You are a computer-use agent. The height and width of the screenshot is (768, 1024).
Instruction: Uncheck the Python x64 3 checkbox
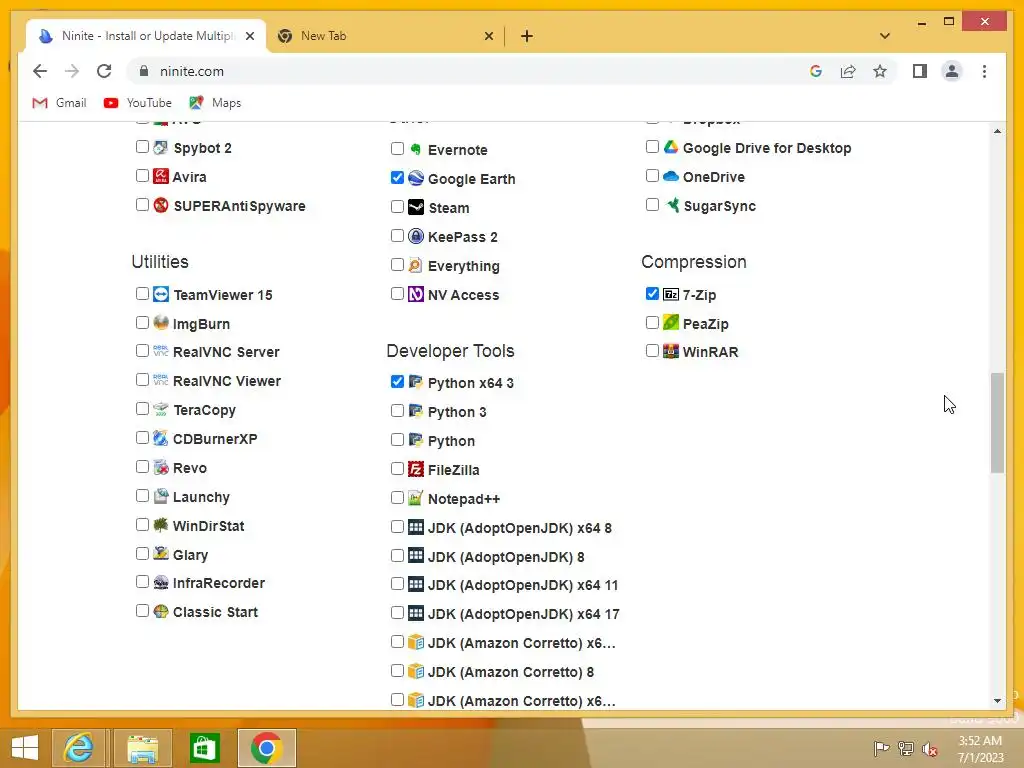click(397, 381)
